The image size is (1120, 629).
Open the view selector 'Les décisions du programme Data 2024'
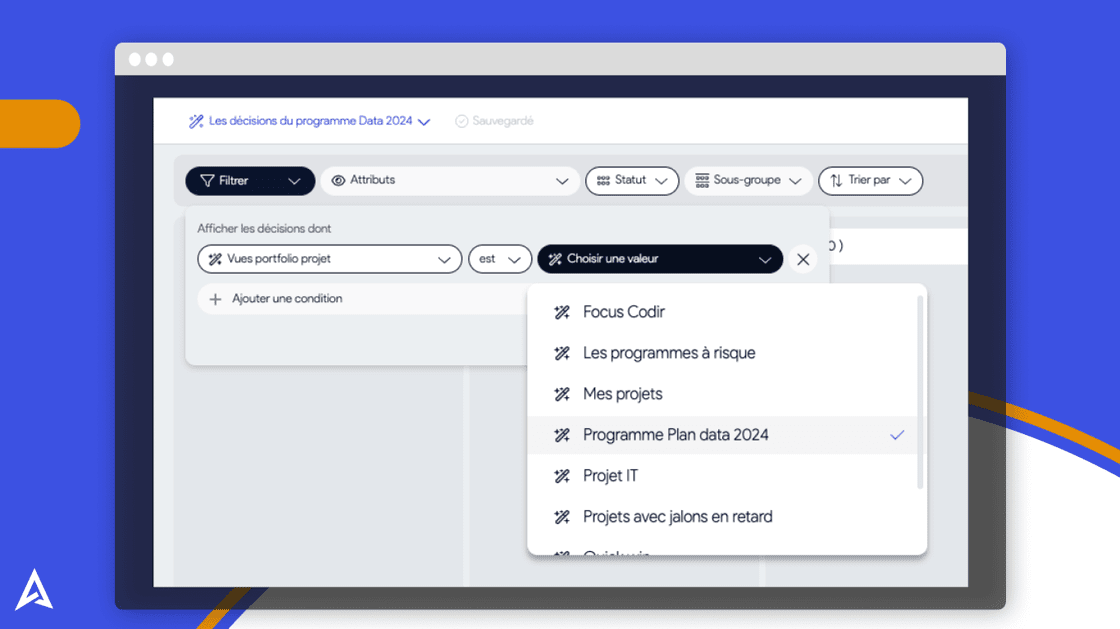click(309, 121)
